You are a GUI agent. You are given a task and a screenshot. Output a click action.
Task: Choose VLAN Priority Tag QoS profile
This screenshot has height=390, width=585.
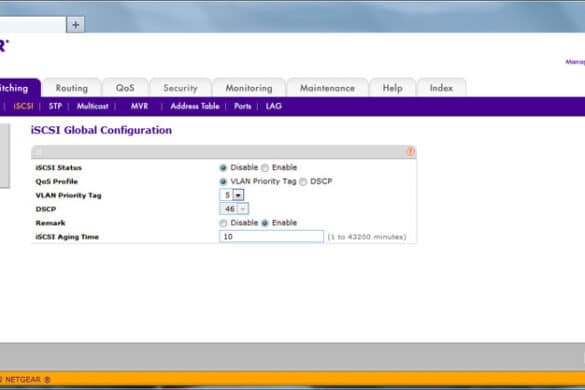coord(223,181)
